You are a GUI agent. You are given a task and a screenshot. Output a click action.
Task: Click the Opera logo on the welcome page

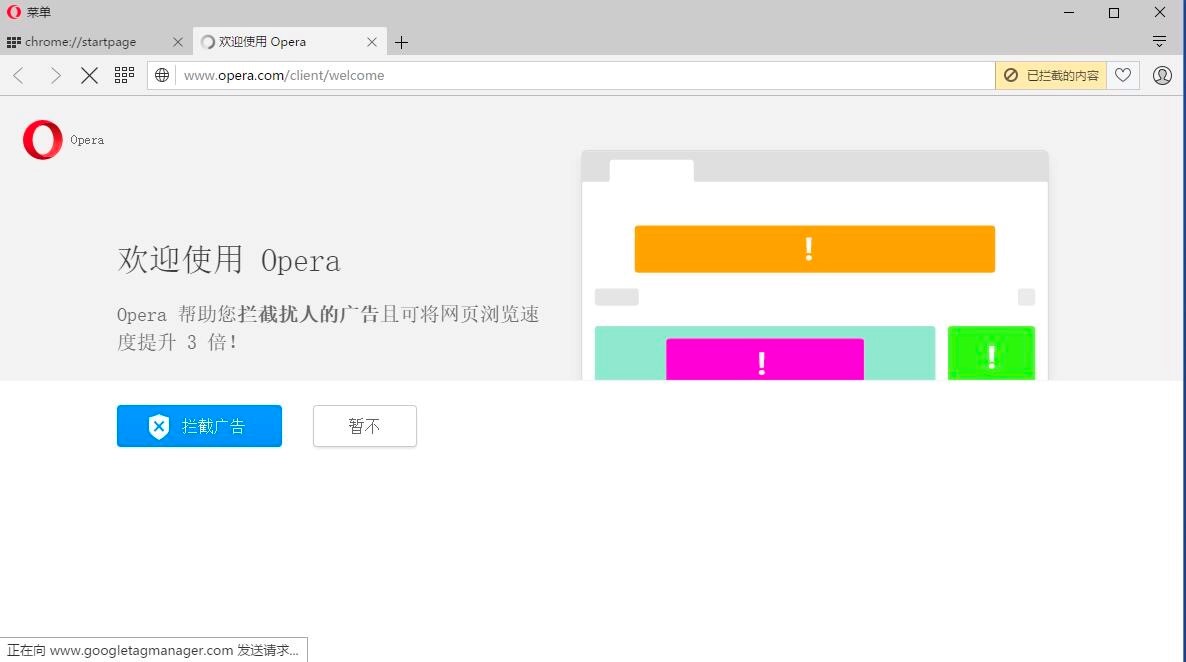click(41, 139)
